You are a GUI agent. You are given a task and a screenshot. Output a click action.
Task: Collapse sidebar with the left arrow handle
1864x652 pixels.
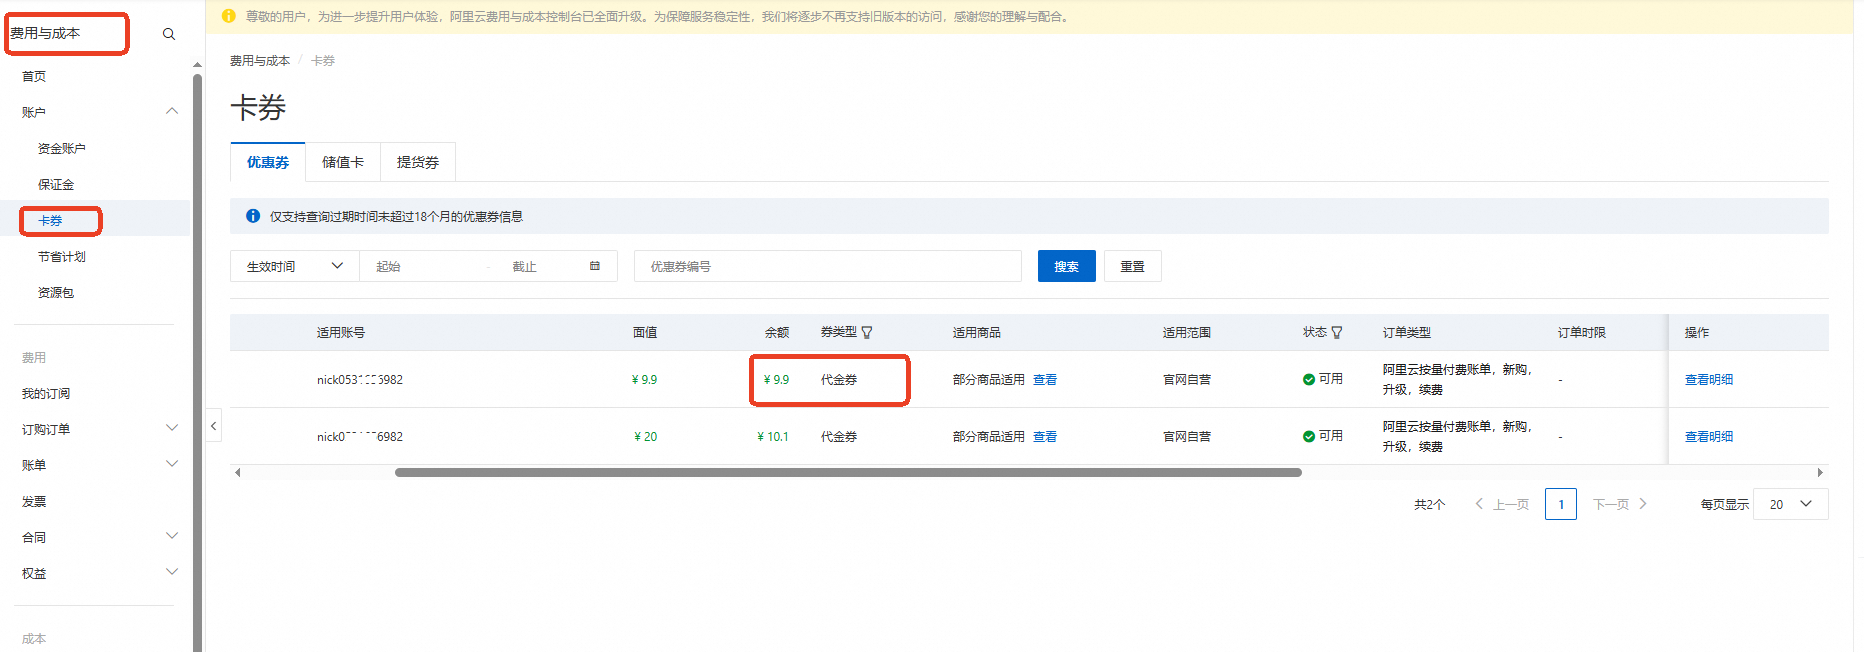213,426
